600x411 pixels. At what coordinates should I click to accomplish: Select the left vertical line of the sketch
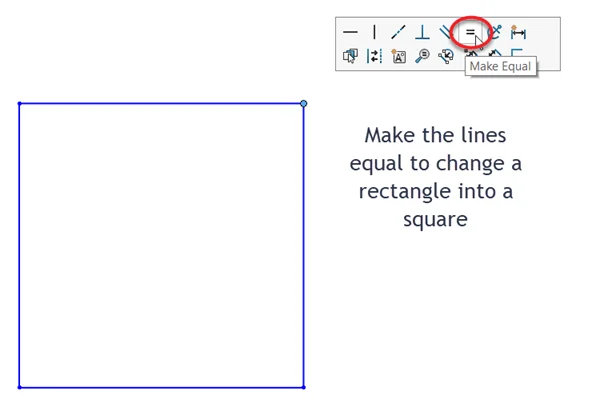(x=20, y=245)
